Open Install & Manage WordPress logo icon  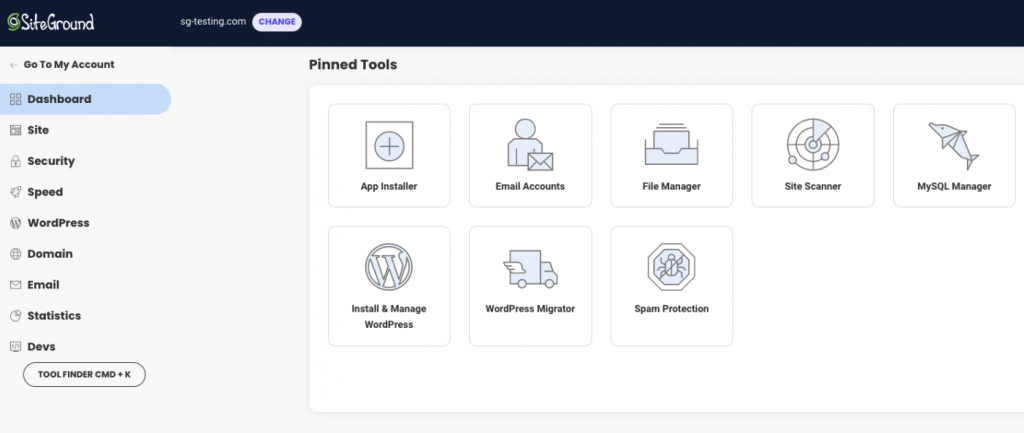tap(389, 267)
